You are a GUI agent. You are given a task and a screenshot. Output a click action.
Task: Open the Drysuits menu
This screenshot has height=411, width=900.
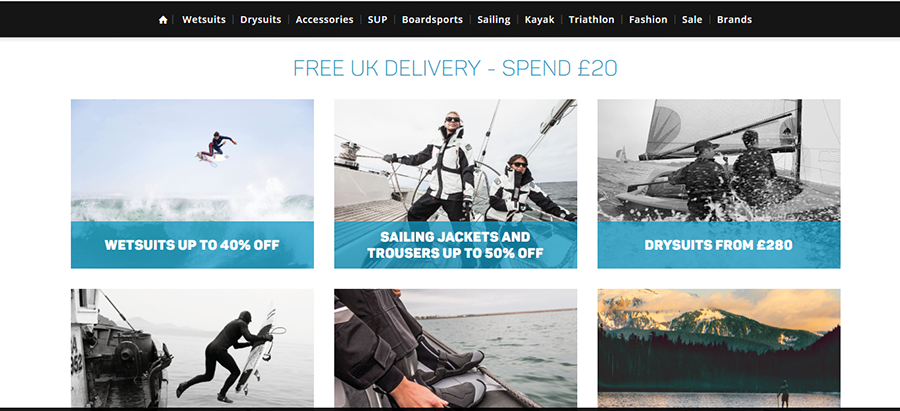coord(261,20)
